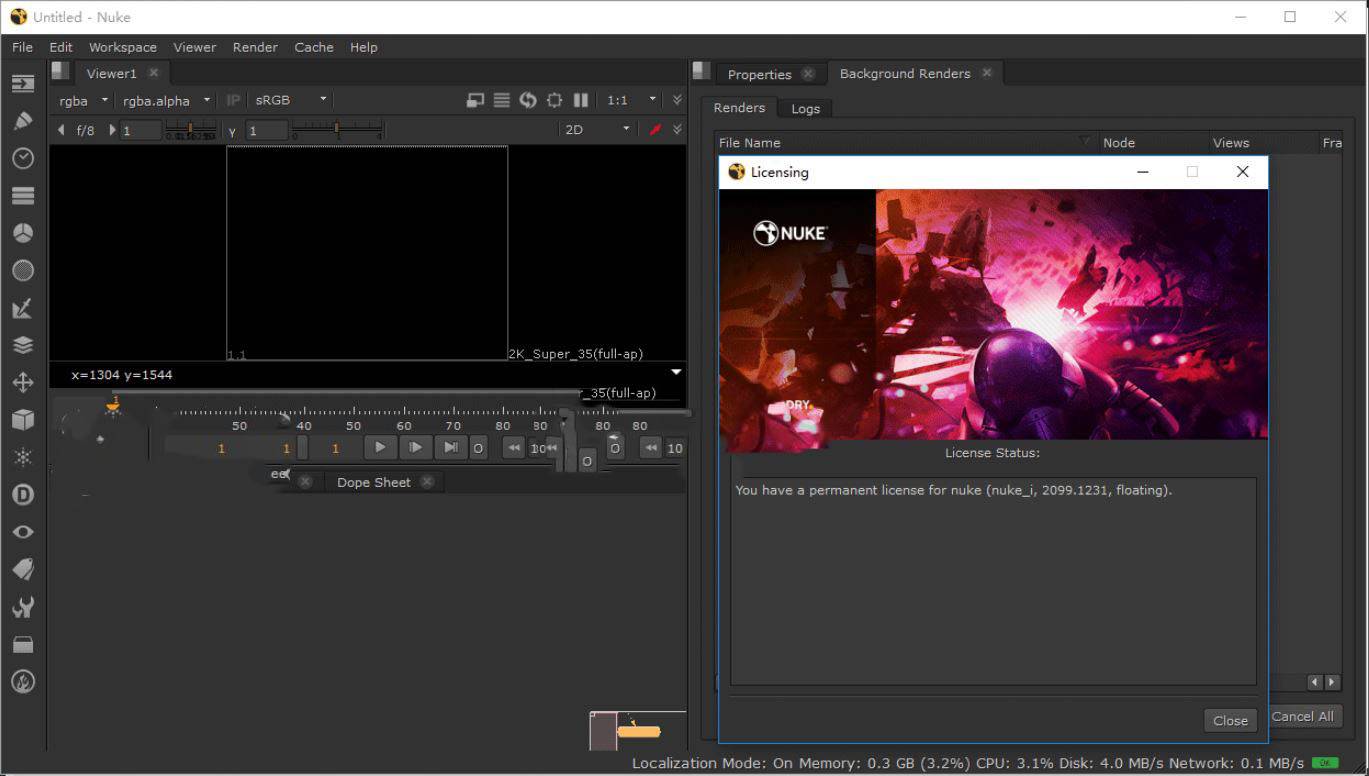Click the viewer refresh icon
Image resolution: width=1369 pixels, height=776 pixels.
point(528,100)
